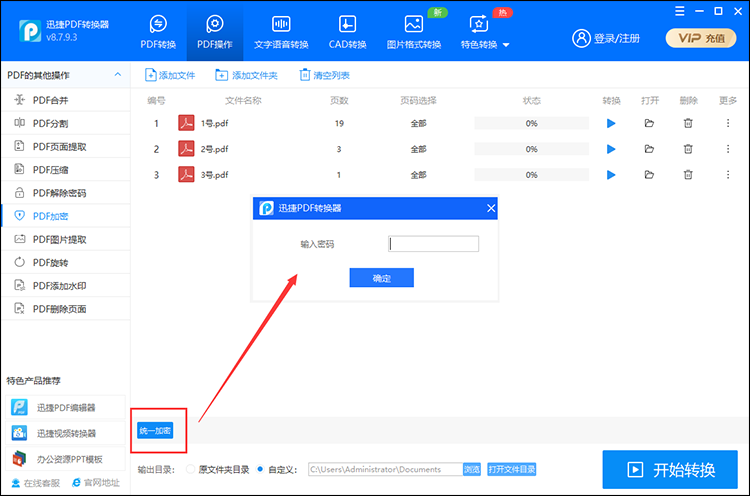Open 办公资源PPT模板 recommended product
Screen dimensions: 750x496
click(66, 459)
